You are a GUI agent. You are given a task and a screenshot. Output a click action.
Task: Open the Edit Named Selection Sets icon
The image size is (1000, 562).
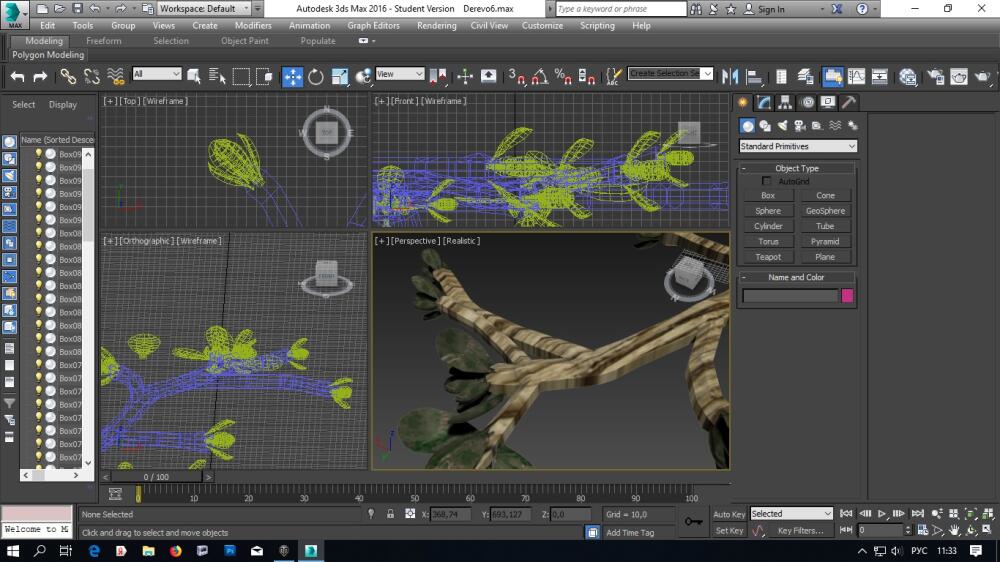(613, 77)
